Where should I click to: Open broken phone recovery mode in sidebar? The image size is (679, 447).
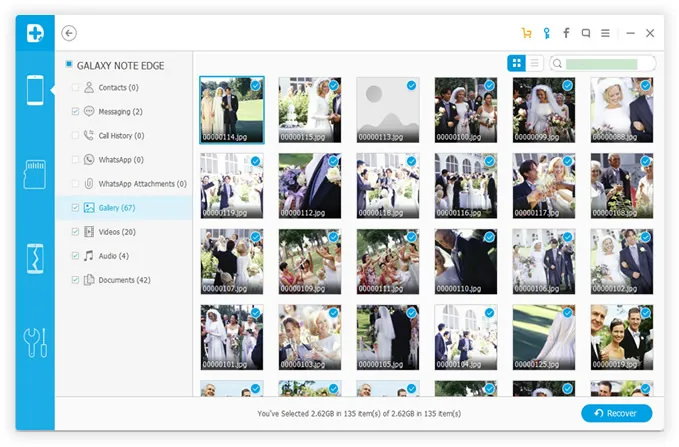(35, 258)
